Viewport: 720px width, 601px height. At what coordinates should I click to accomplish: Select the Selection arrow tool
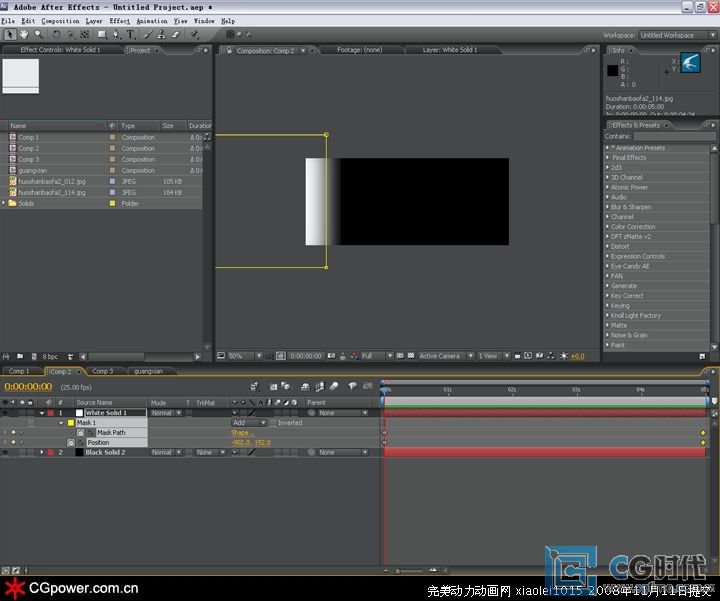coord(10,34)
